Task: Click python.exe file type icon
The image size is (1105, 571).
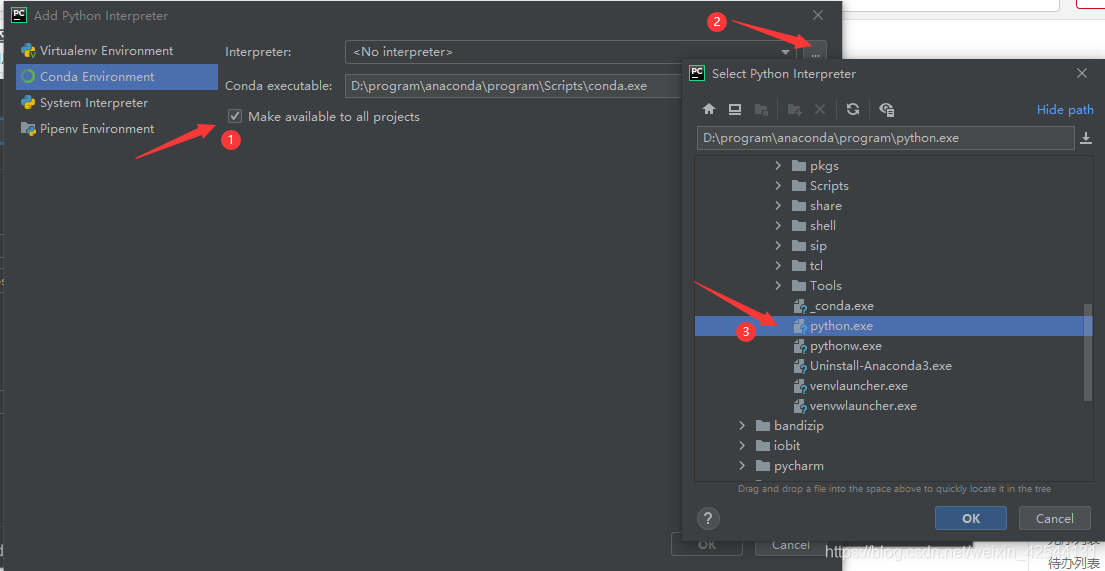Action: point(800,326)
